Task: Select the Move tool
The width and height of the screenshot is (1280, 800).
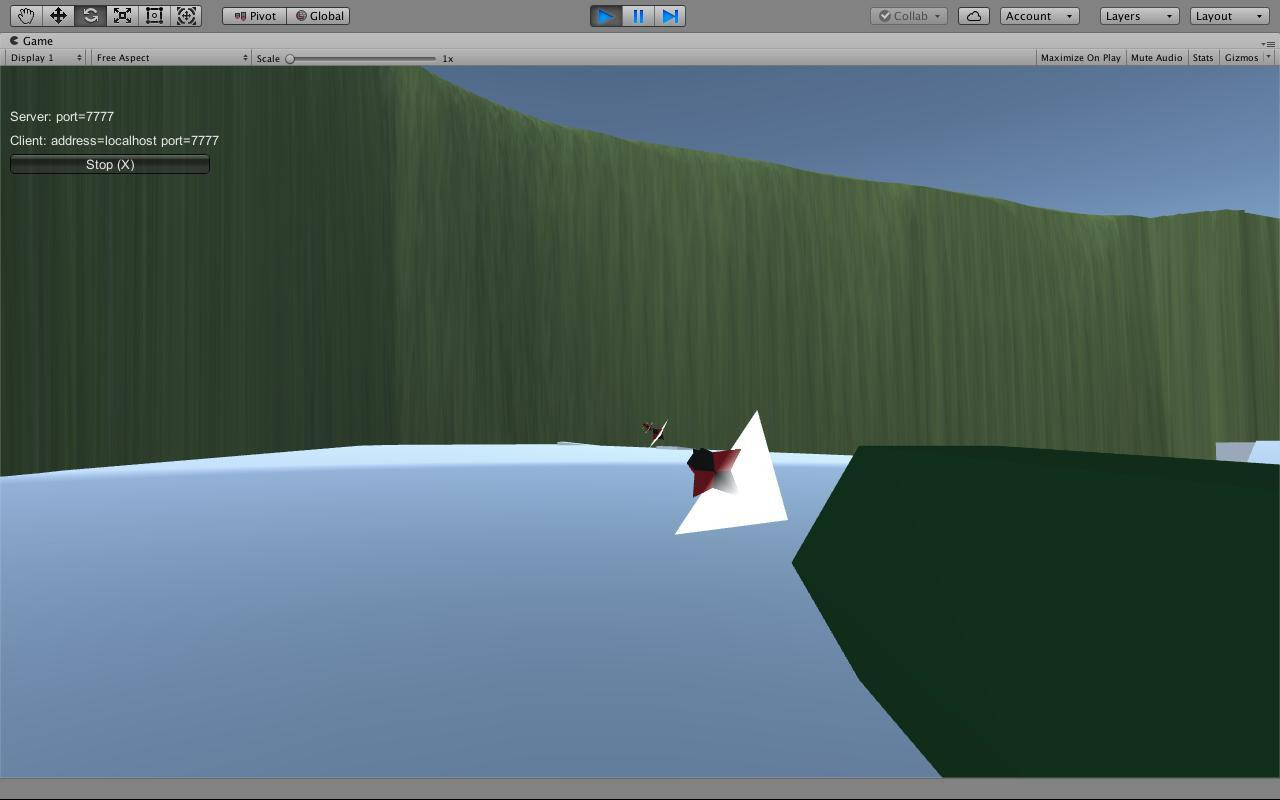Action: tap(58, 16)
